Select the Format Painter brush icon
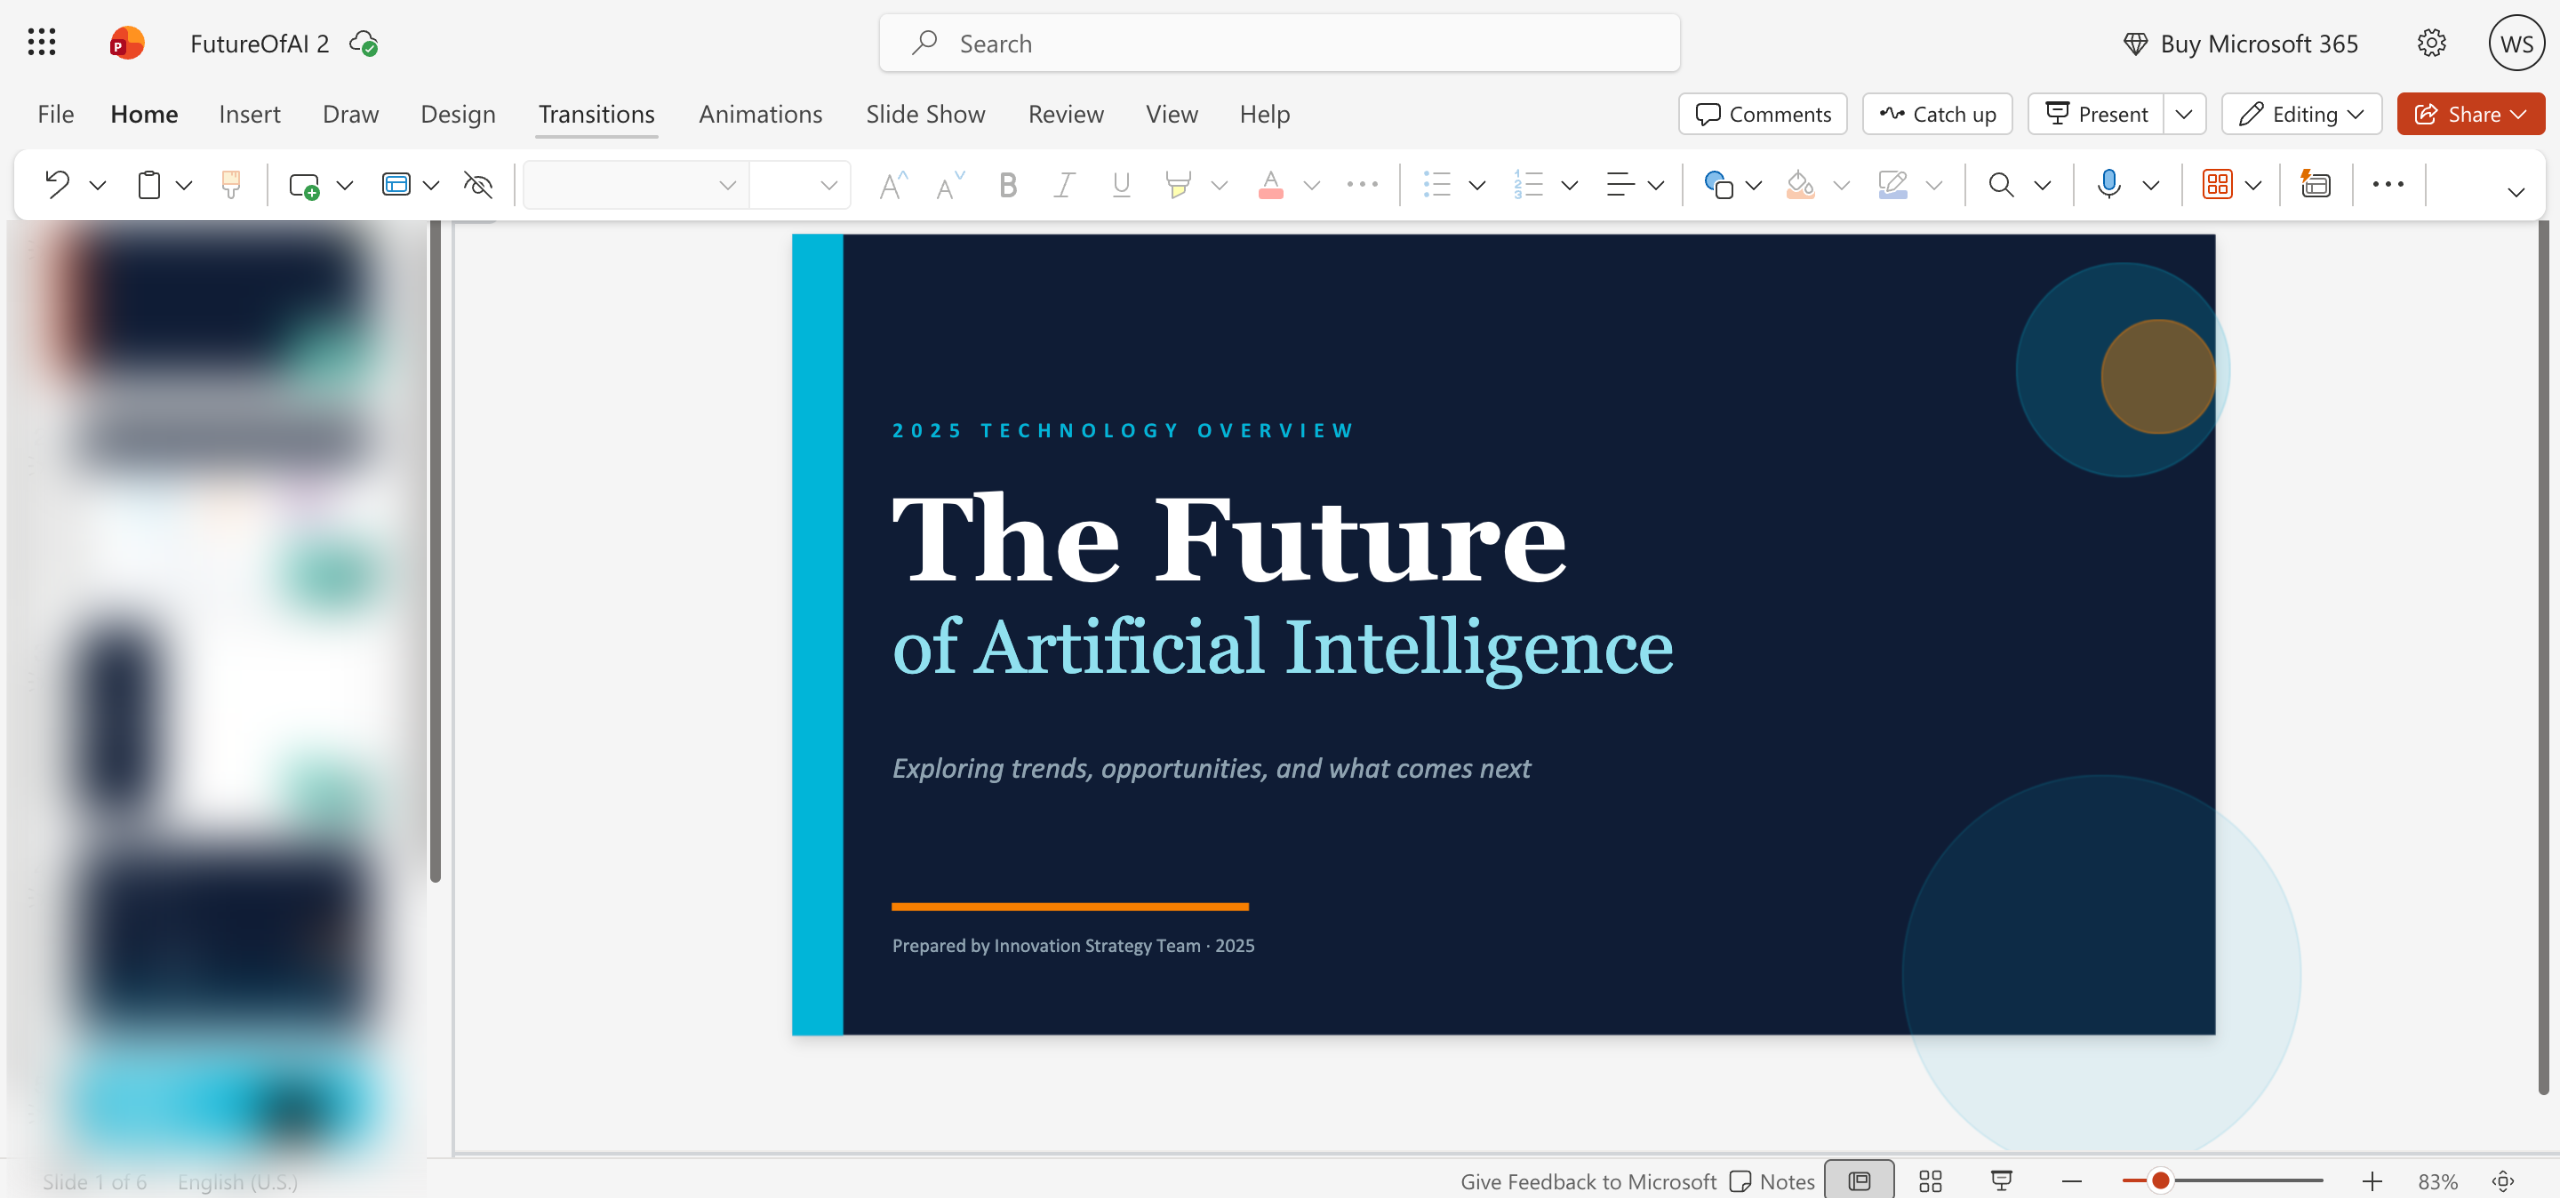 (231, 184)
